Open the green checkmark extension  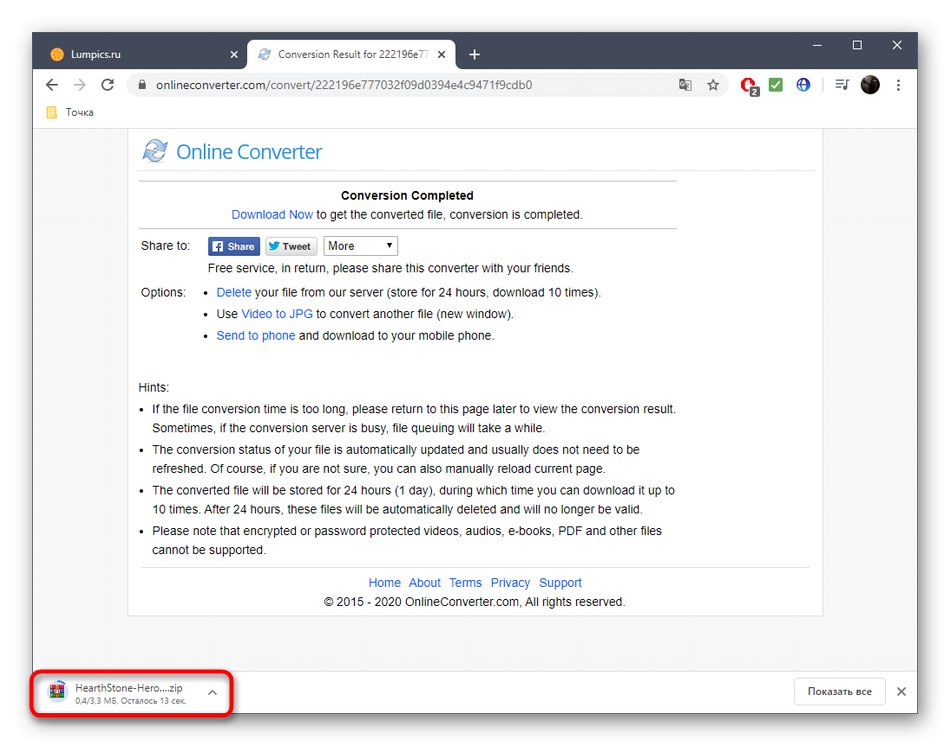tap(775, 85)
